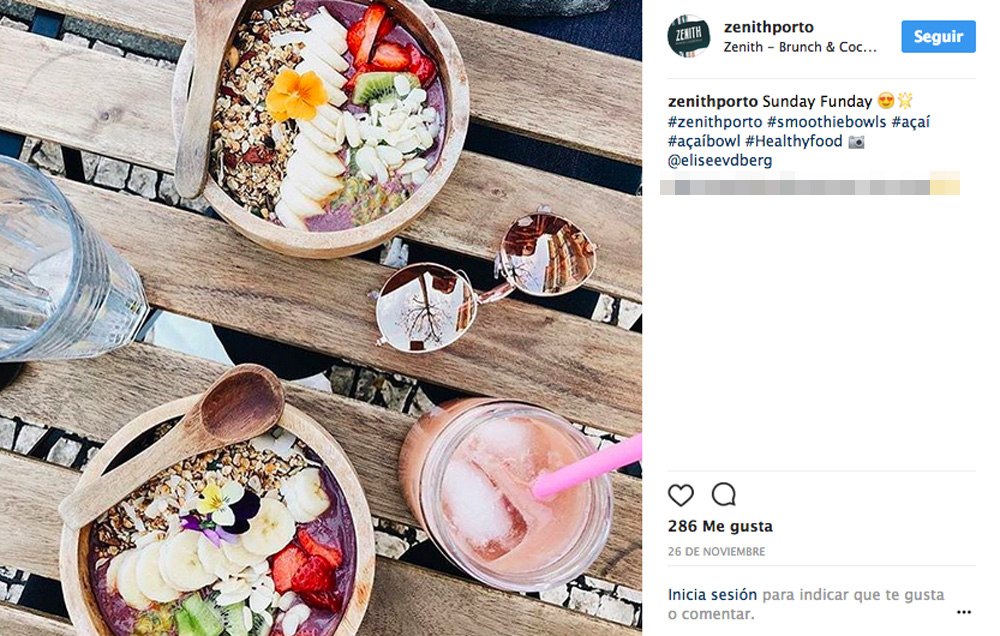Open the #Healthyfood hashtag
The image size is (1000, 636).
click(794, 141)
